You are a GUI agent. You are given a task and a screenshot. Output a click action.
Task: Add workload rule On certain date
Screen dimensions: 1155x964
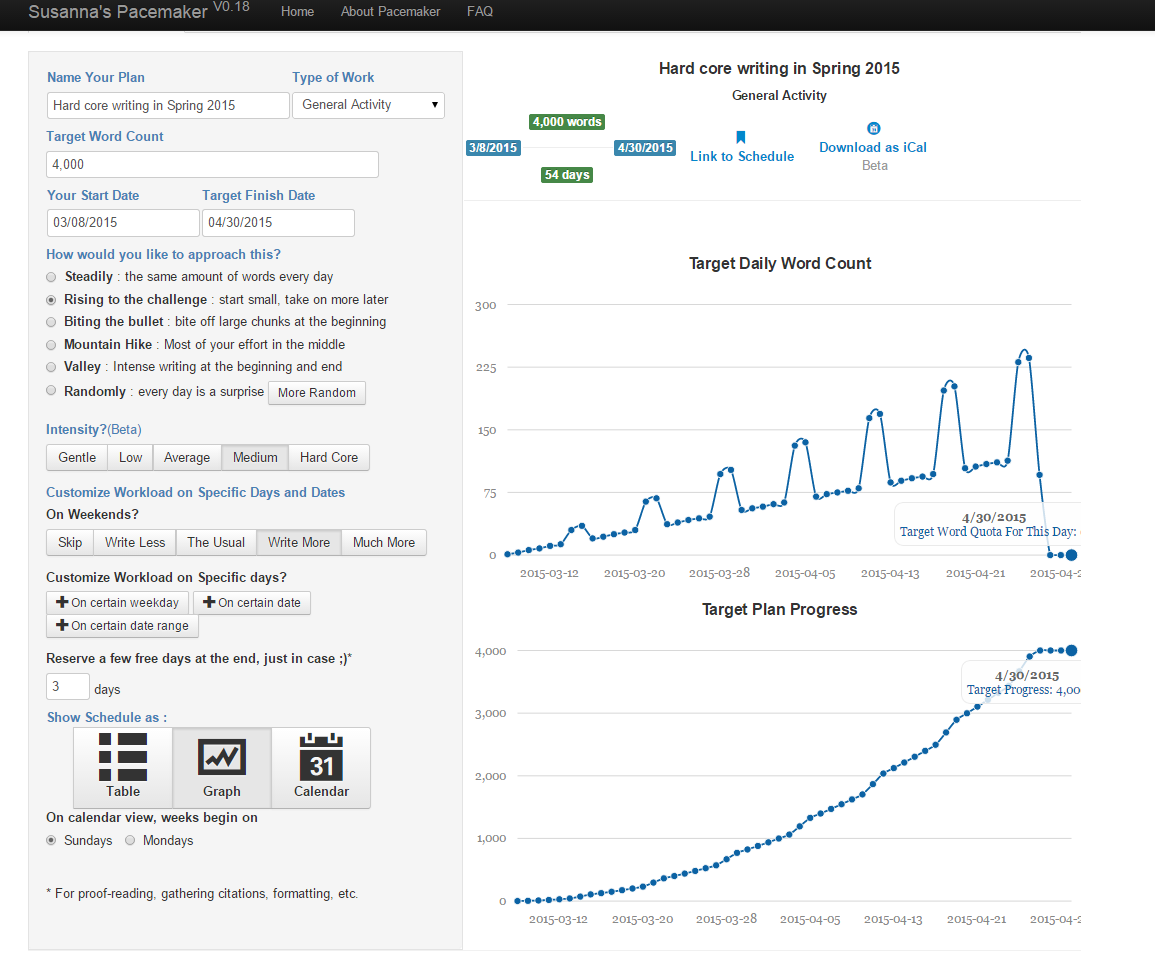[x=252, y=602]
